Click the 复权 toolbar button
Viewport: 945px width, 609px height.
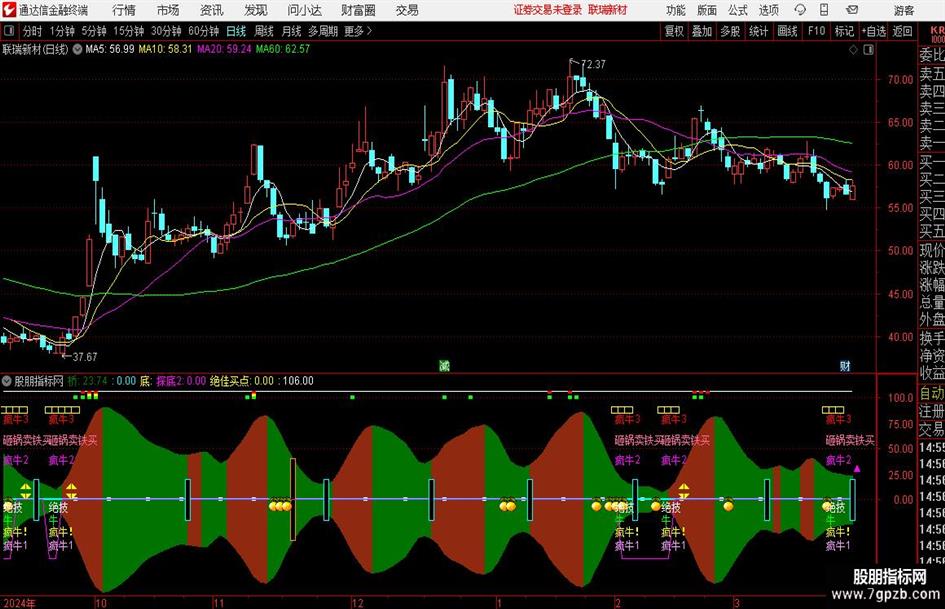tap(674, 31)
